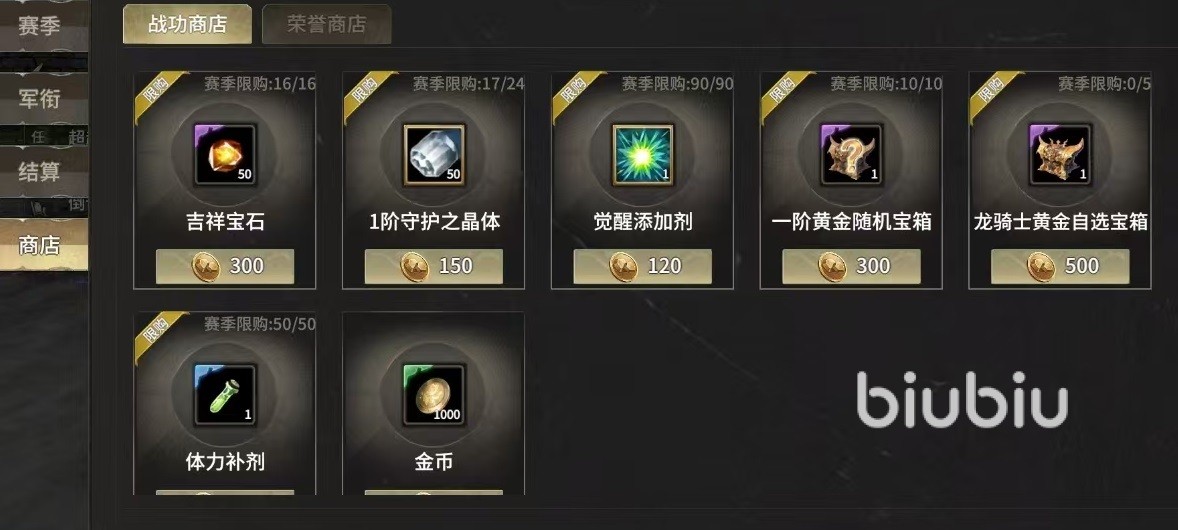Open the 一阶黄金随机宝箱 question-mark chest icon
This screenshot has height=530, width=1178.
click(x=851, y=155)
